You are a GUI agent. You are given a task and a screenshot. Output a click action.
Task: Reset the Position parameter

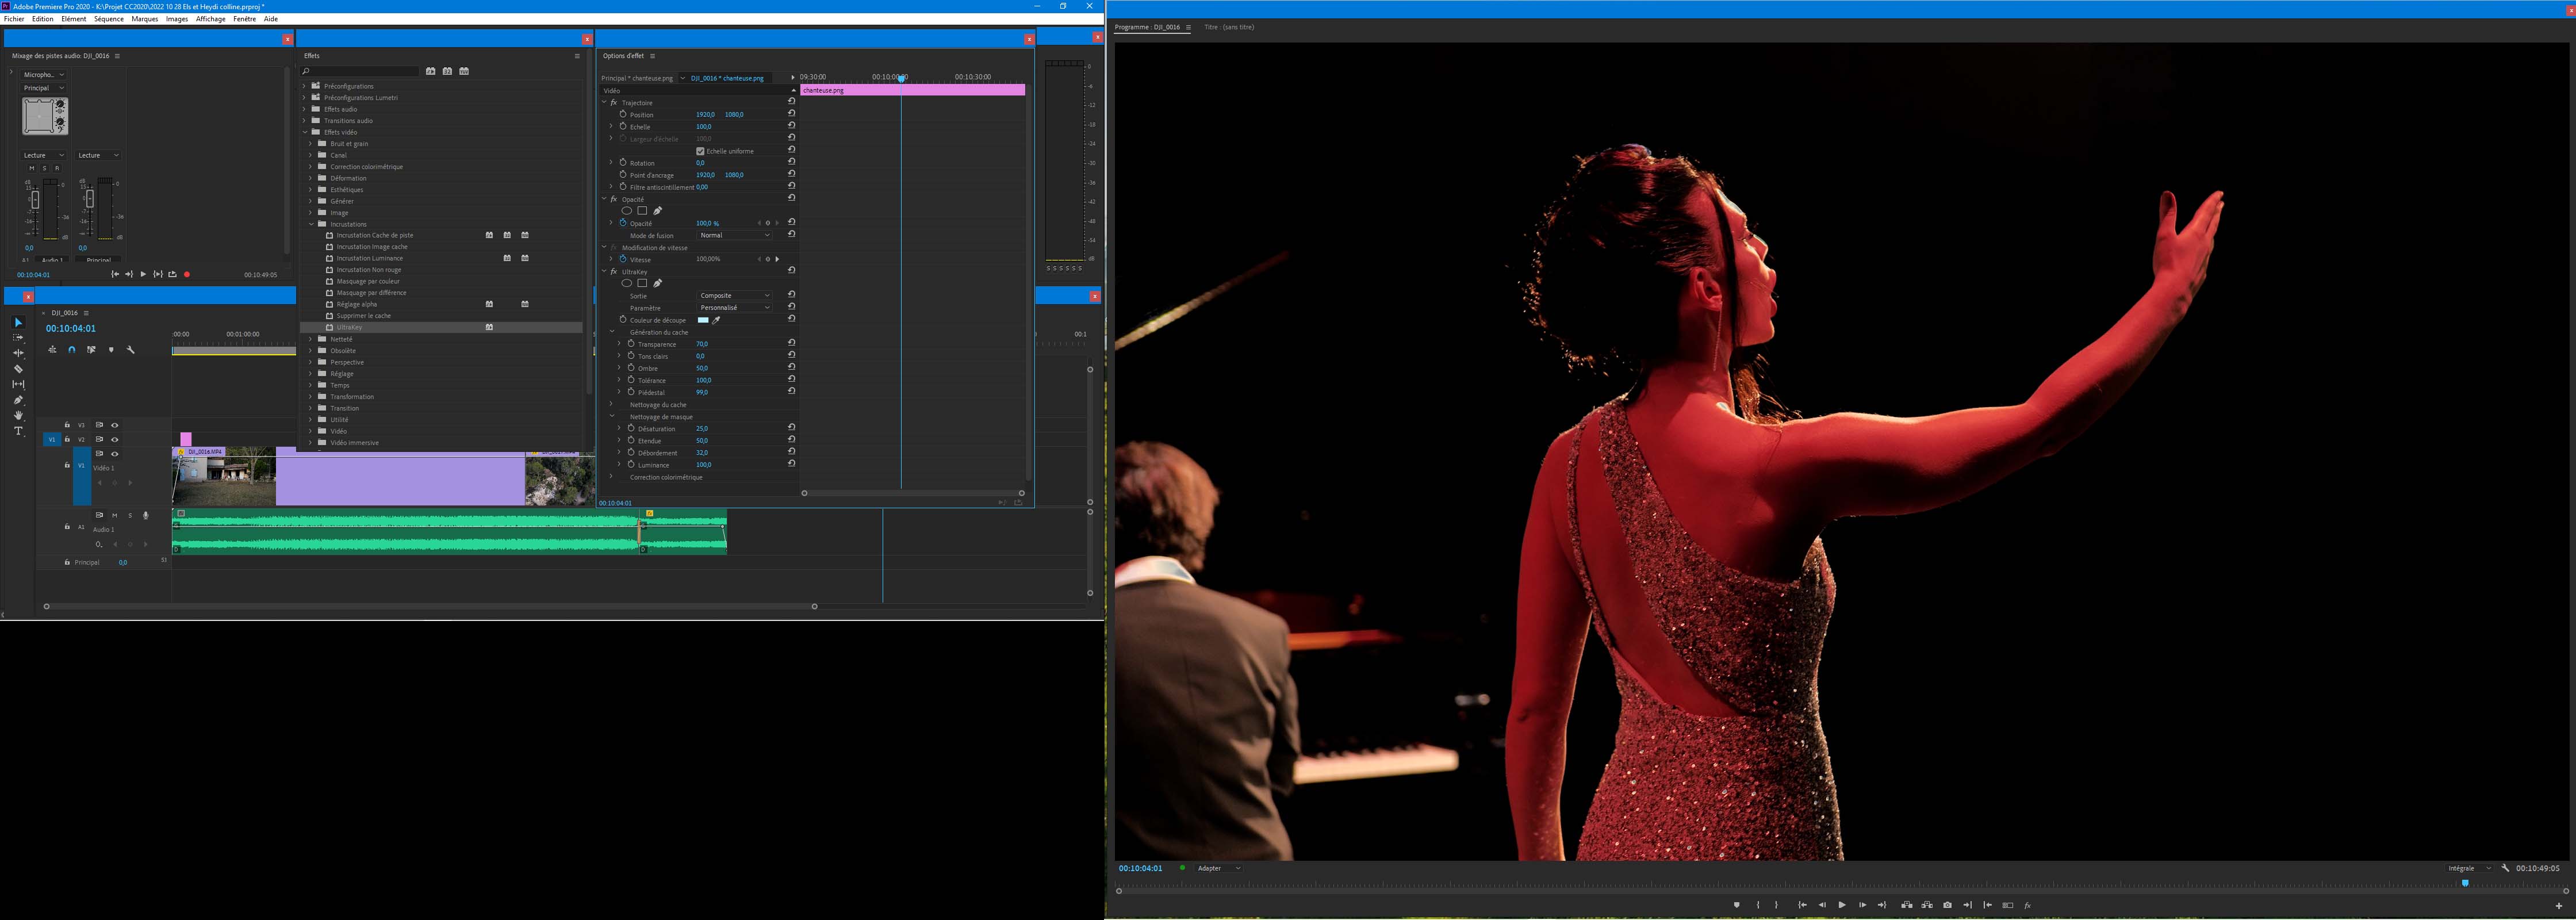792,113
